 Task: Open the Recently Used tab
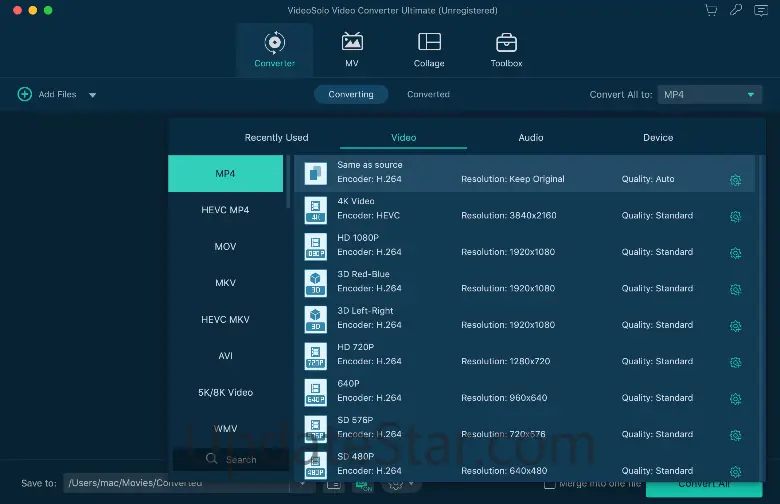(x=276, y=138)
